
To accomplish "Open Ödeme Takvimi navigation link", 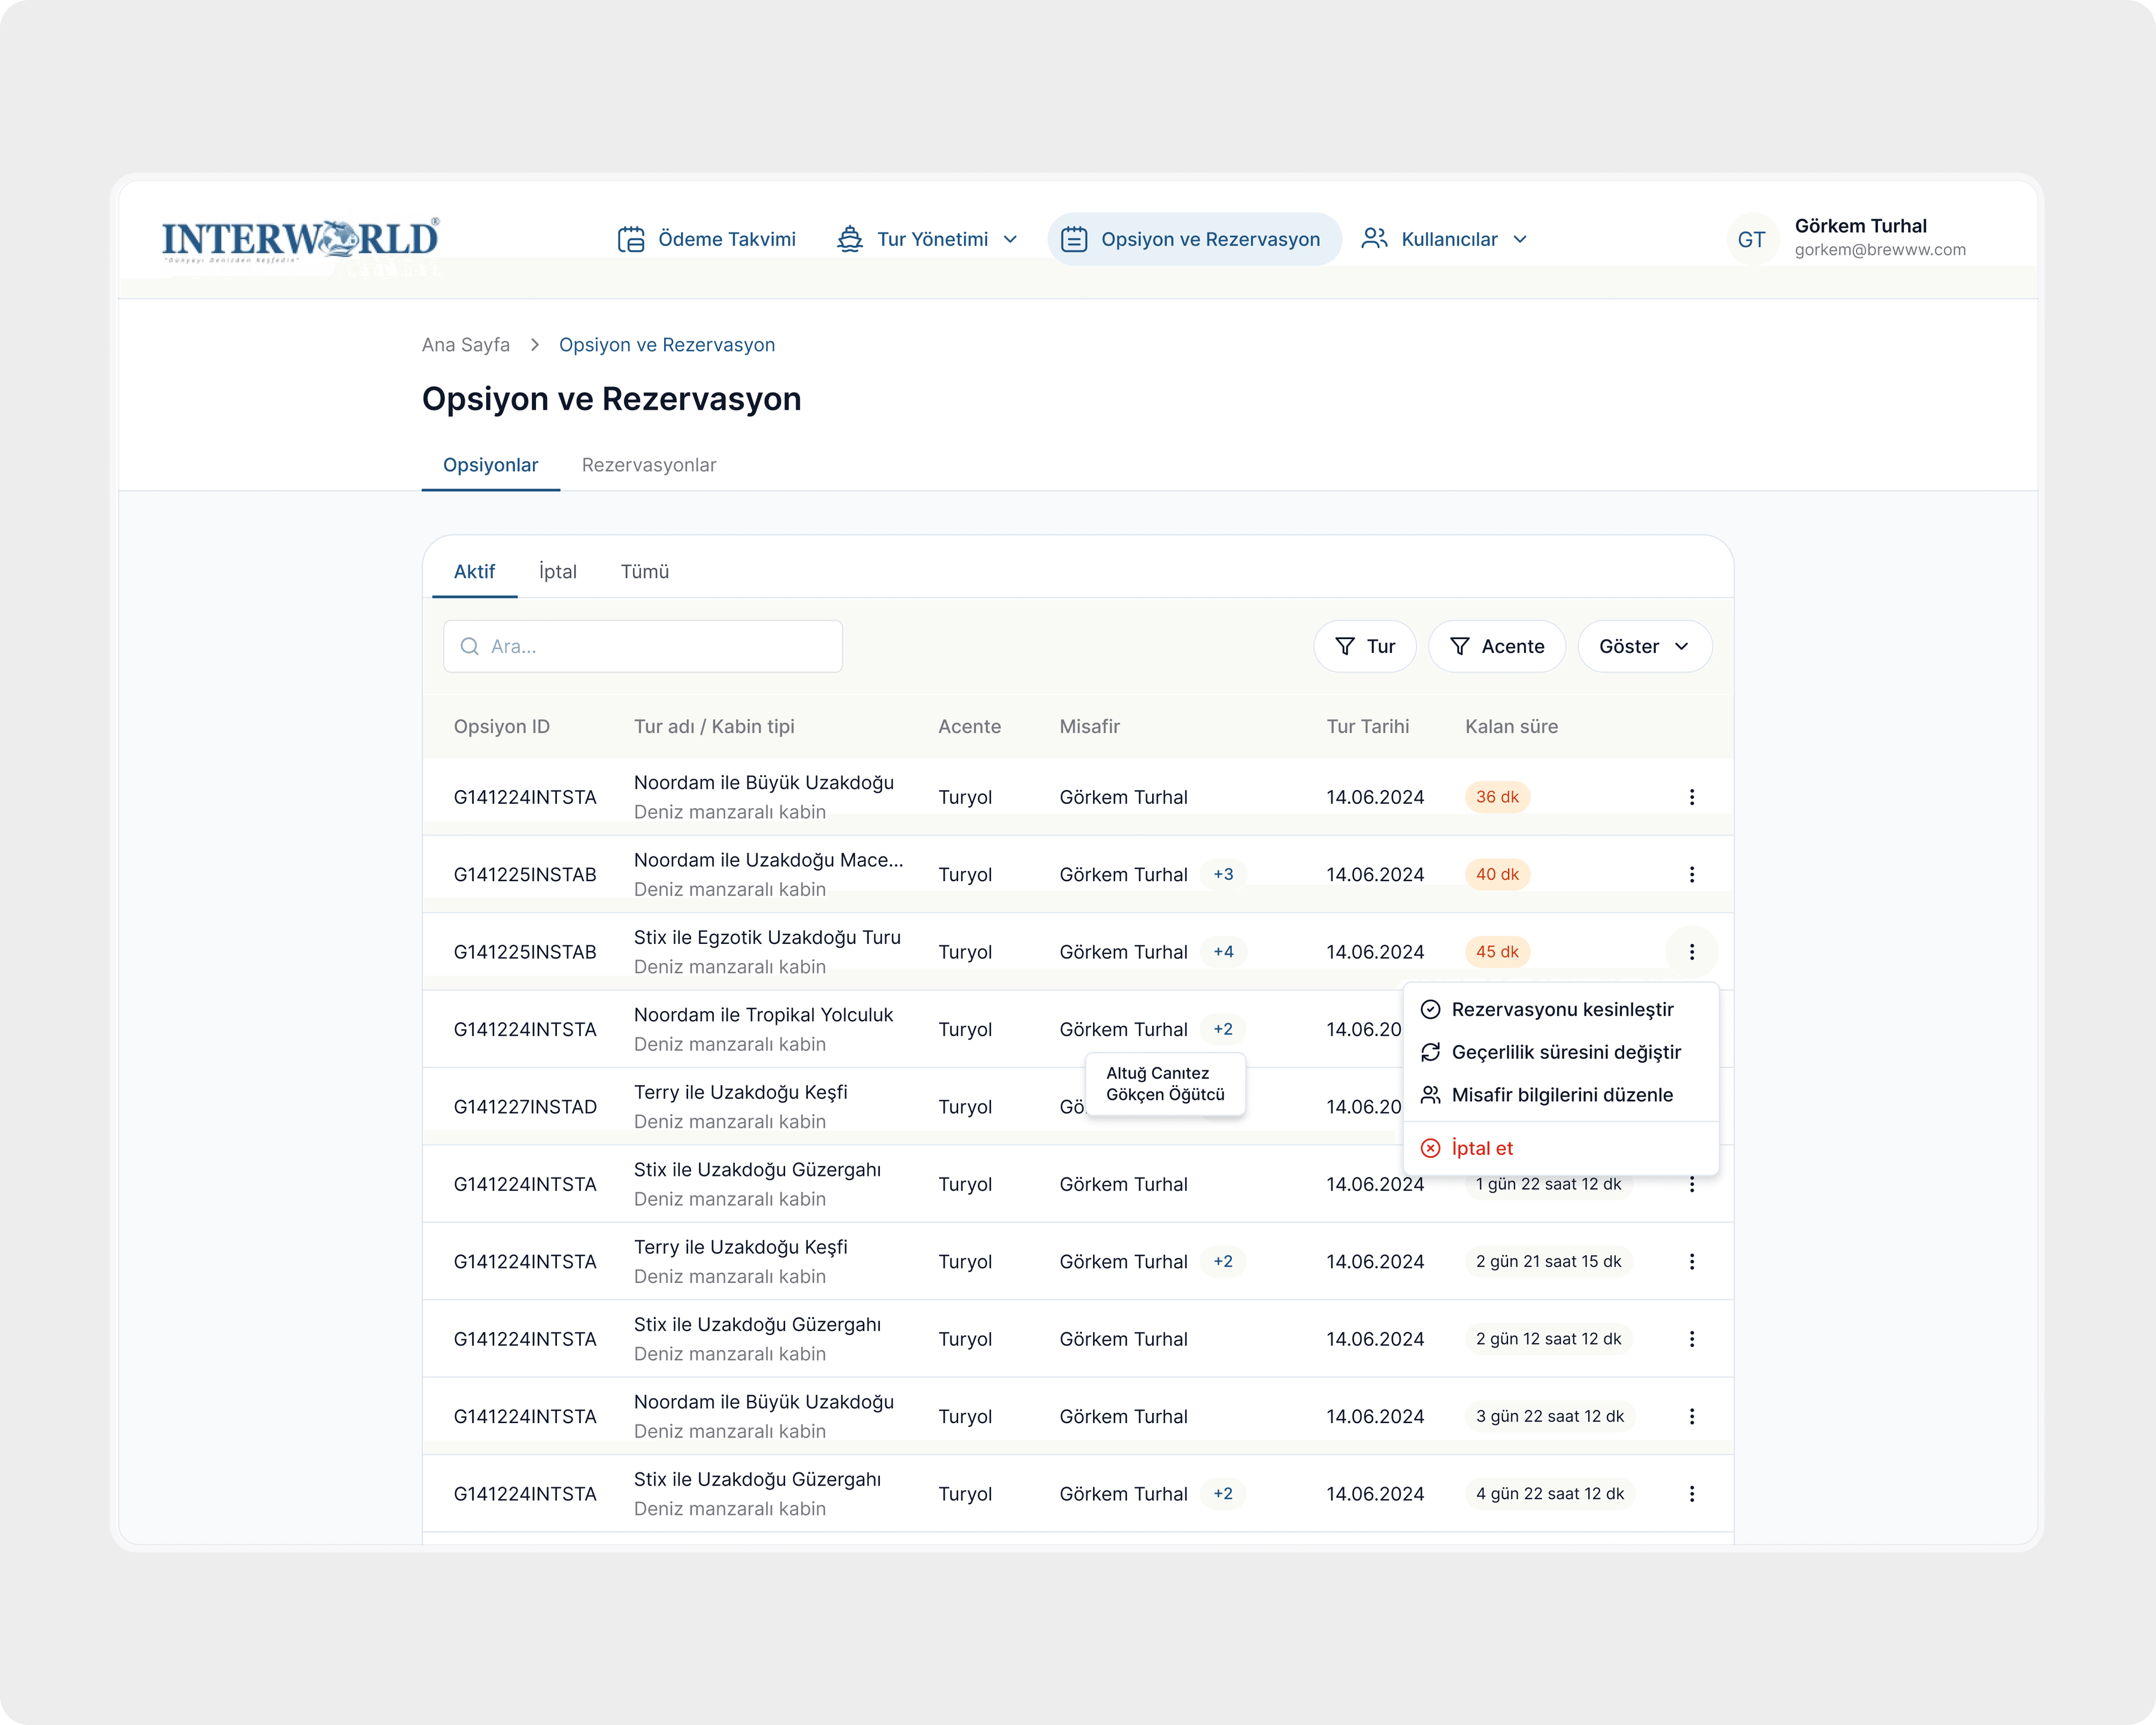I will [x=707, y=239].
